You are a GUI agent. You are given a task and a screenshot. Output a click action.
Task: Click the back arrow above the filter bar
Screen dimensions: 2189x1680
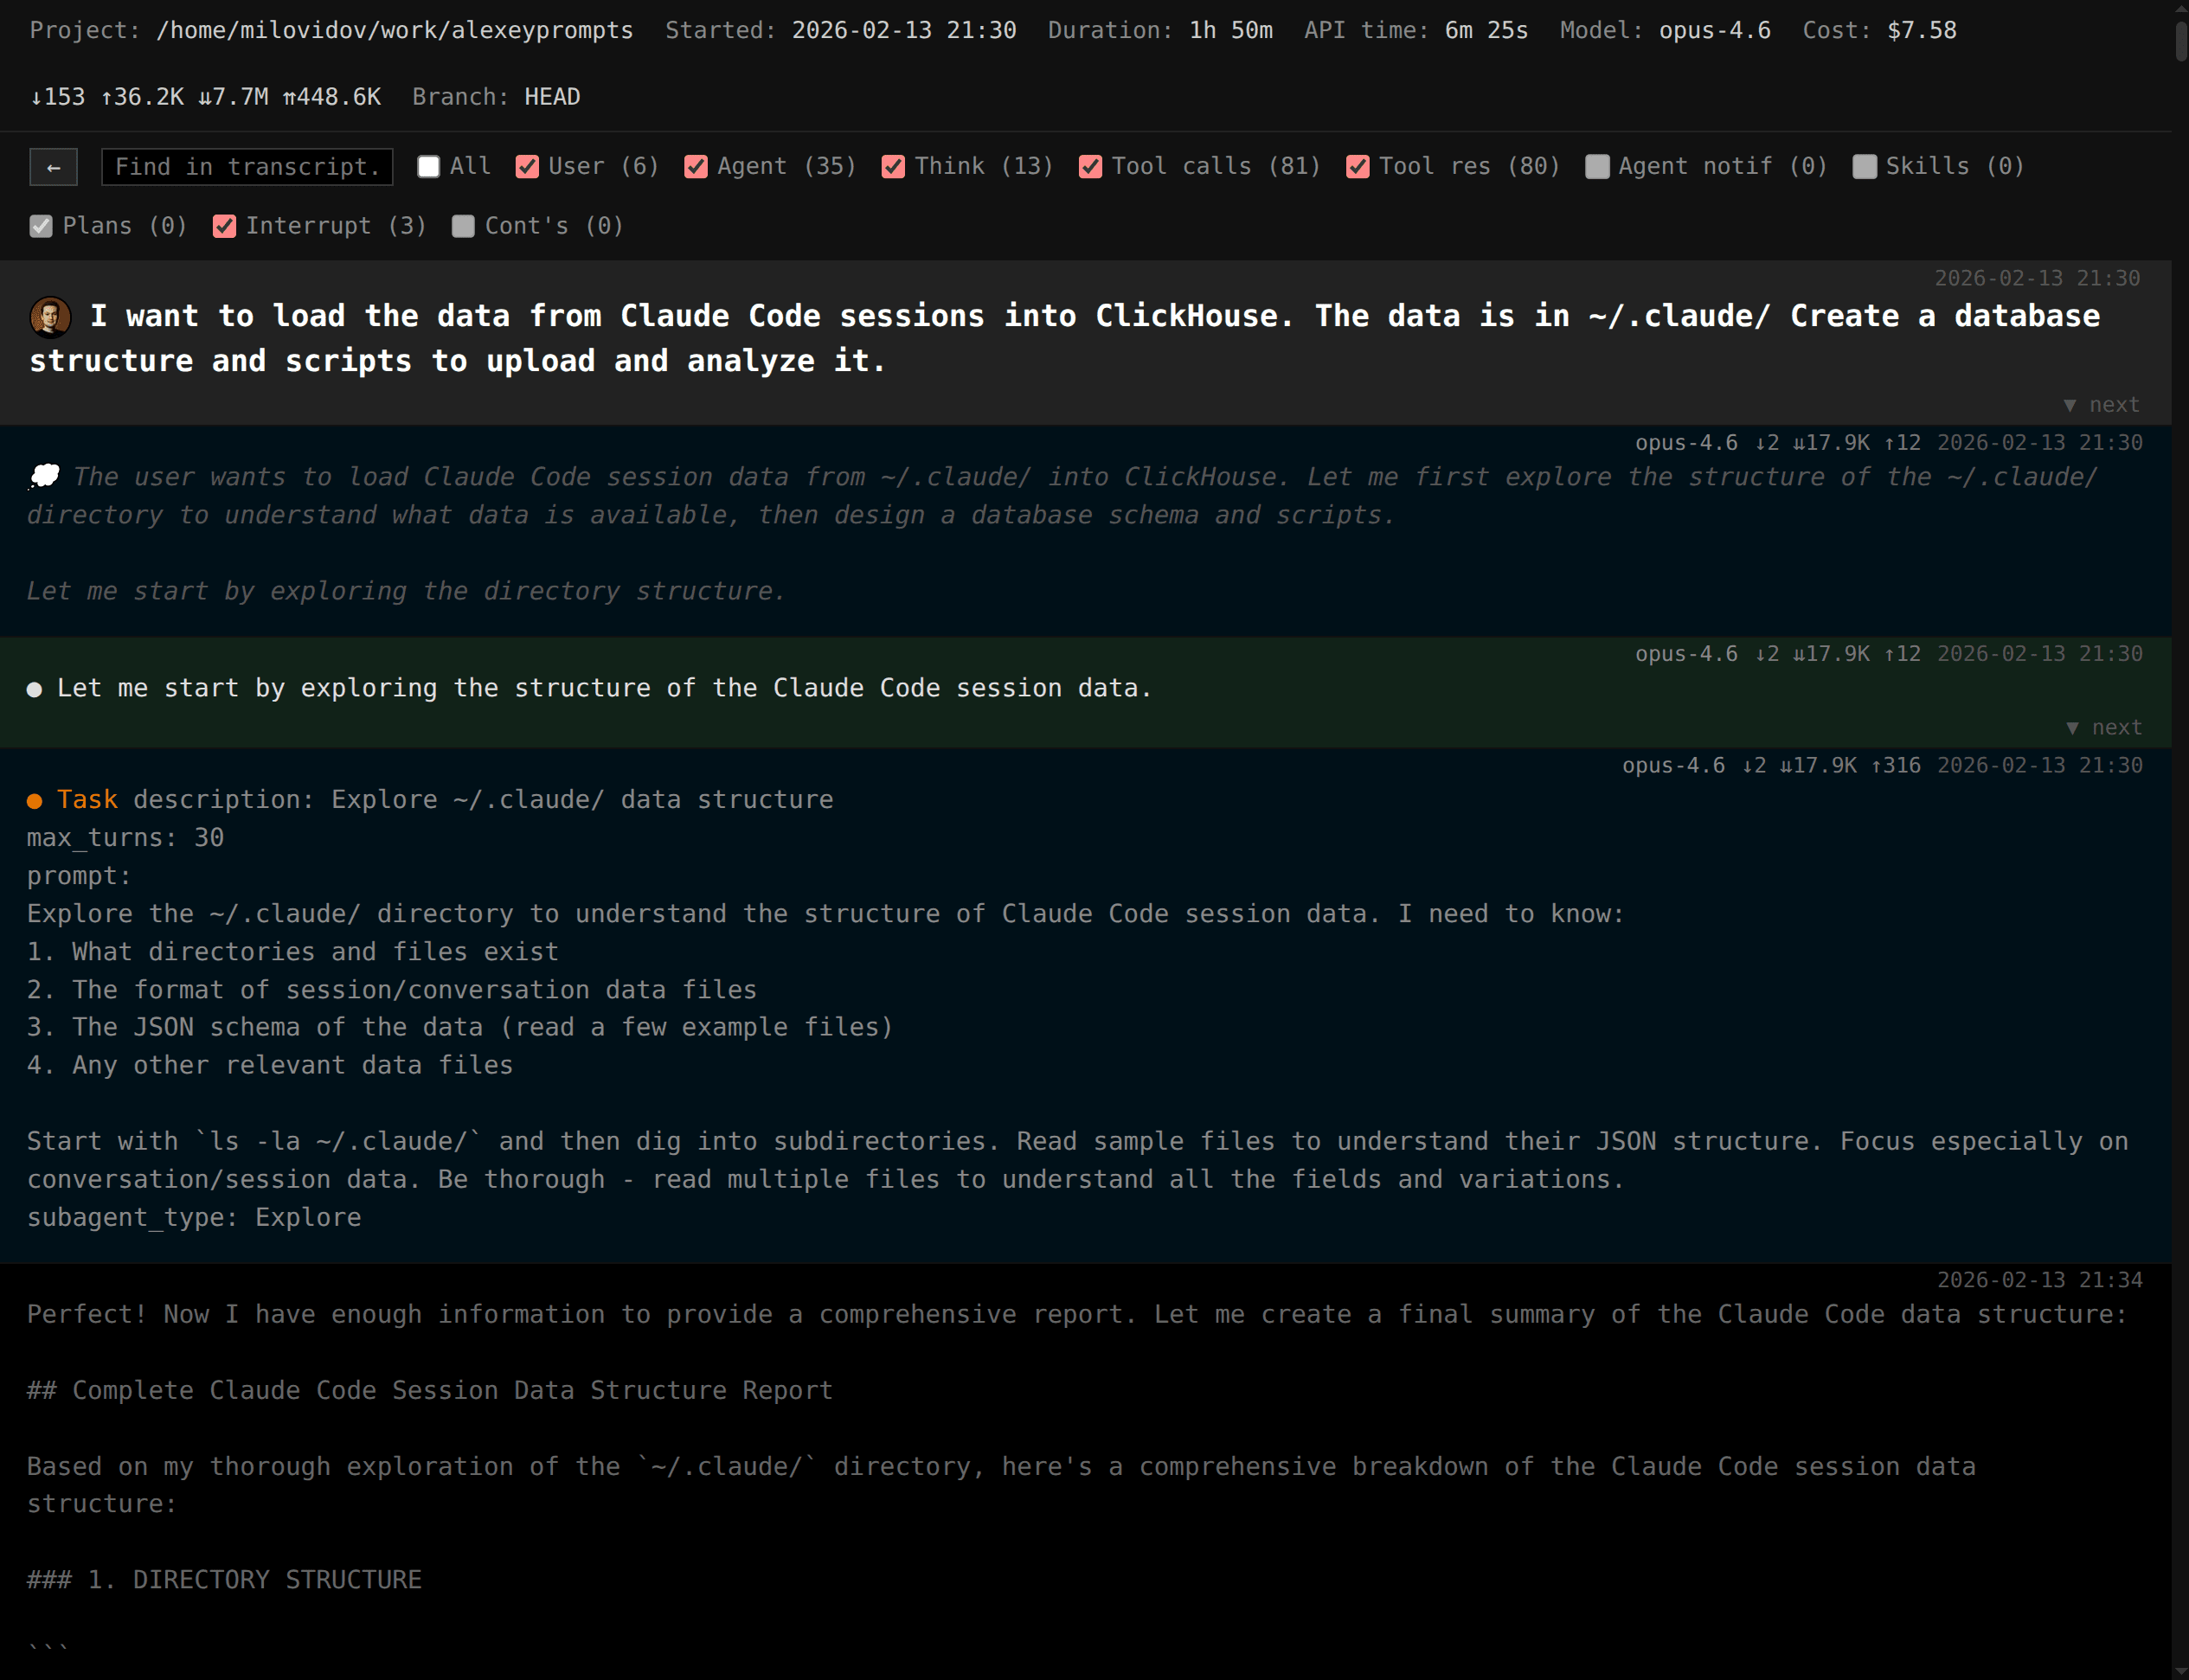point(53,166)
